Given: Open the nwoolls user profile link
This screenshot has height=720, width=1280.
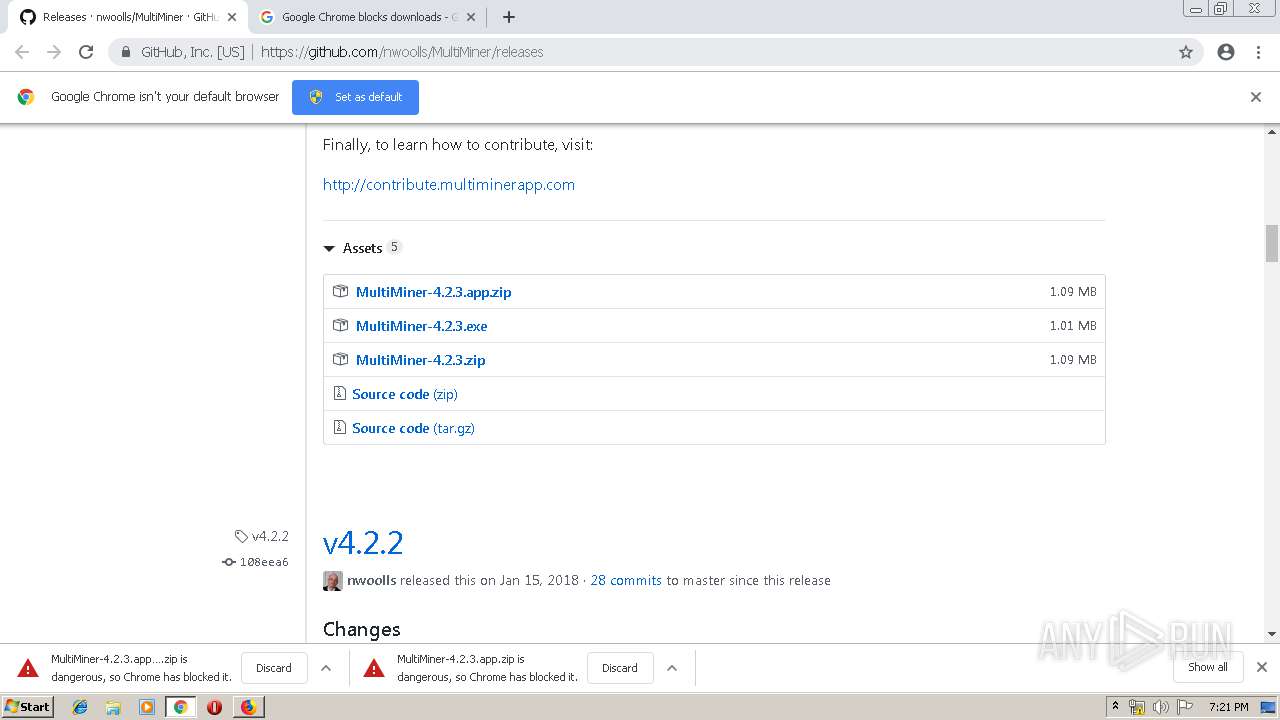Looking at the screenshot, I should point(371,580).
